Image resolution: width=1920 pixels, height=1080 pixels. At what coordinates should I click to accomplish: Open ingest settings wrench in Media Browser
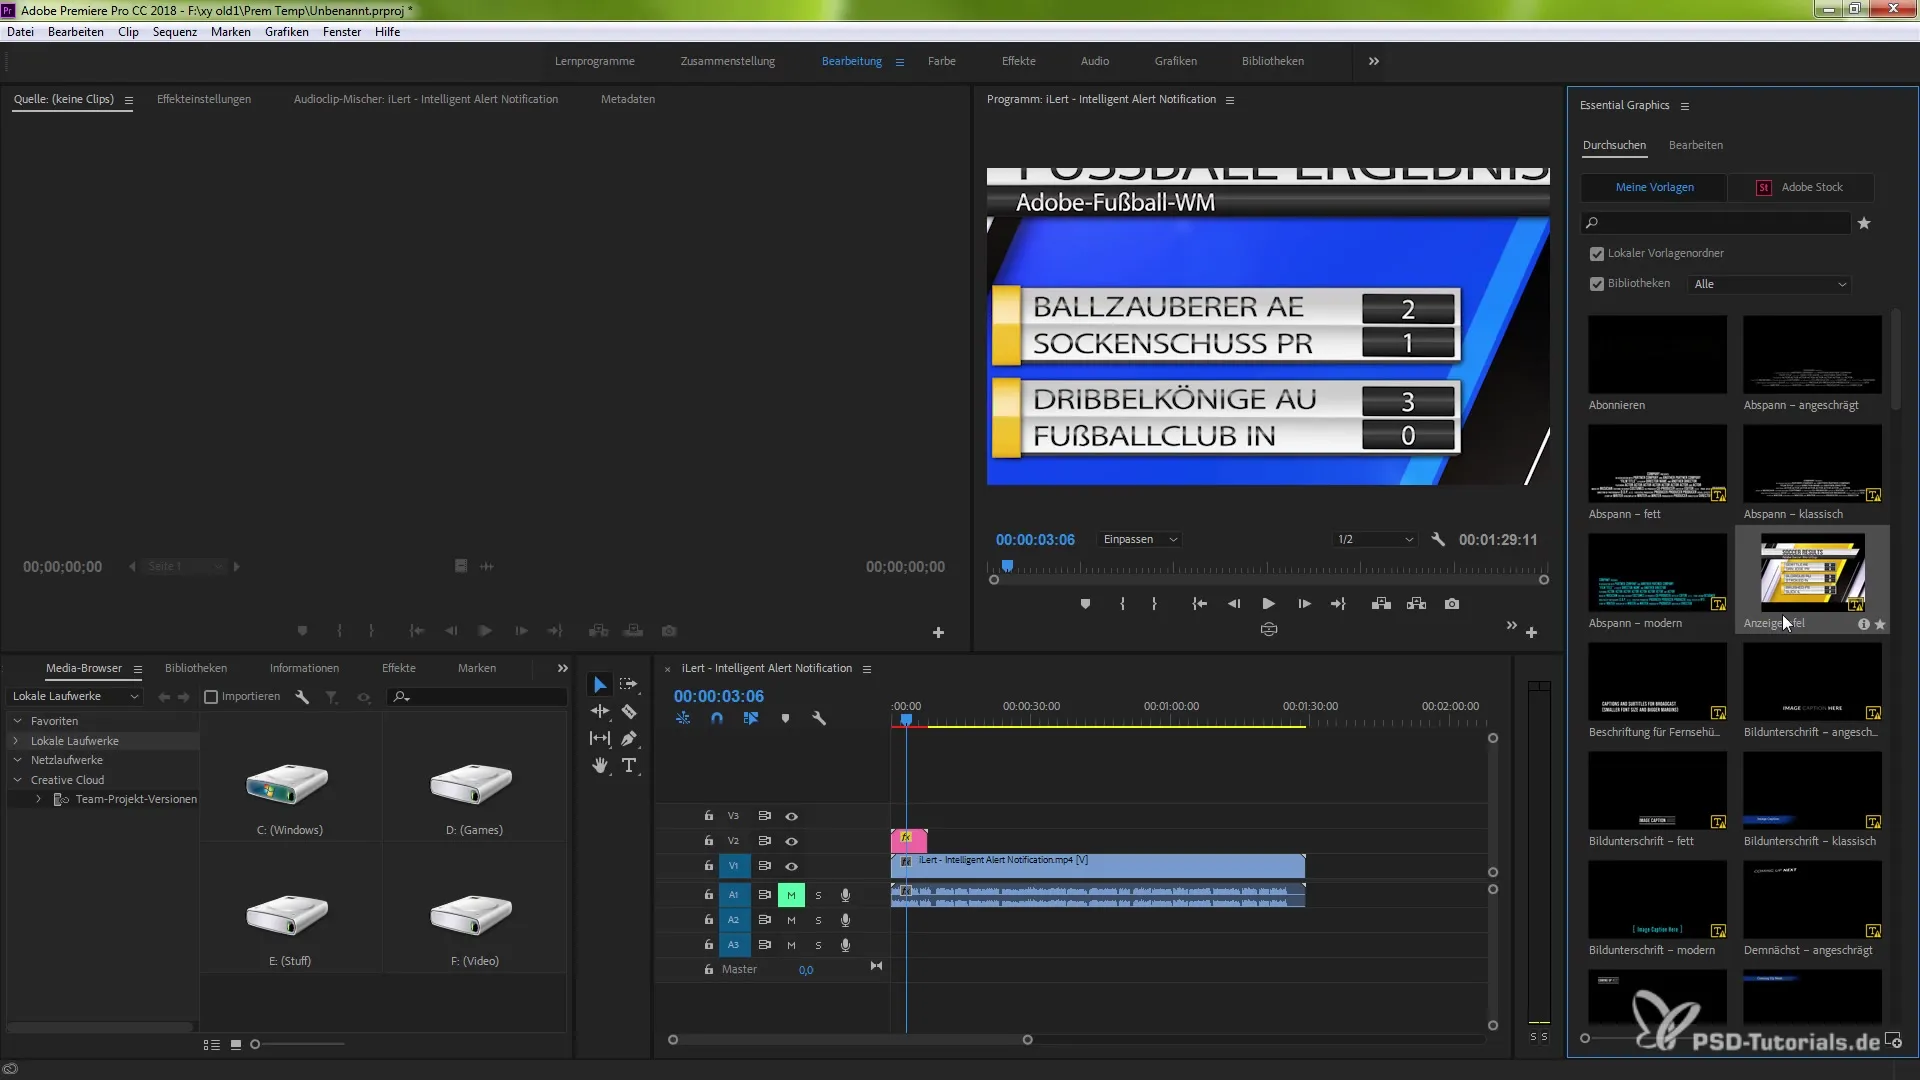[x=302, y=697]
